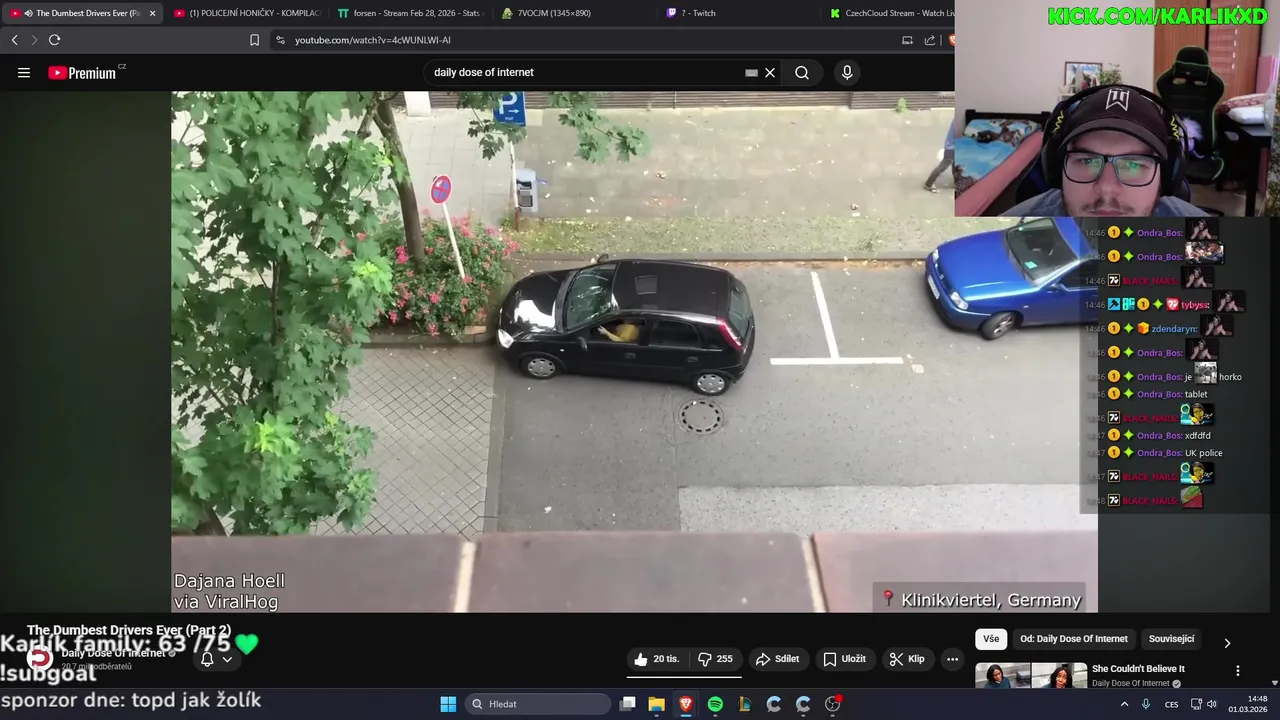Open network status icon in tray
This screenshot has height=720, width=1280.
pyautogui.click(x=1196, y=704)
